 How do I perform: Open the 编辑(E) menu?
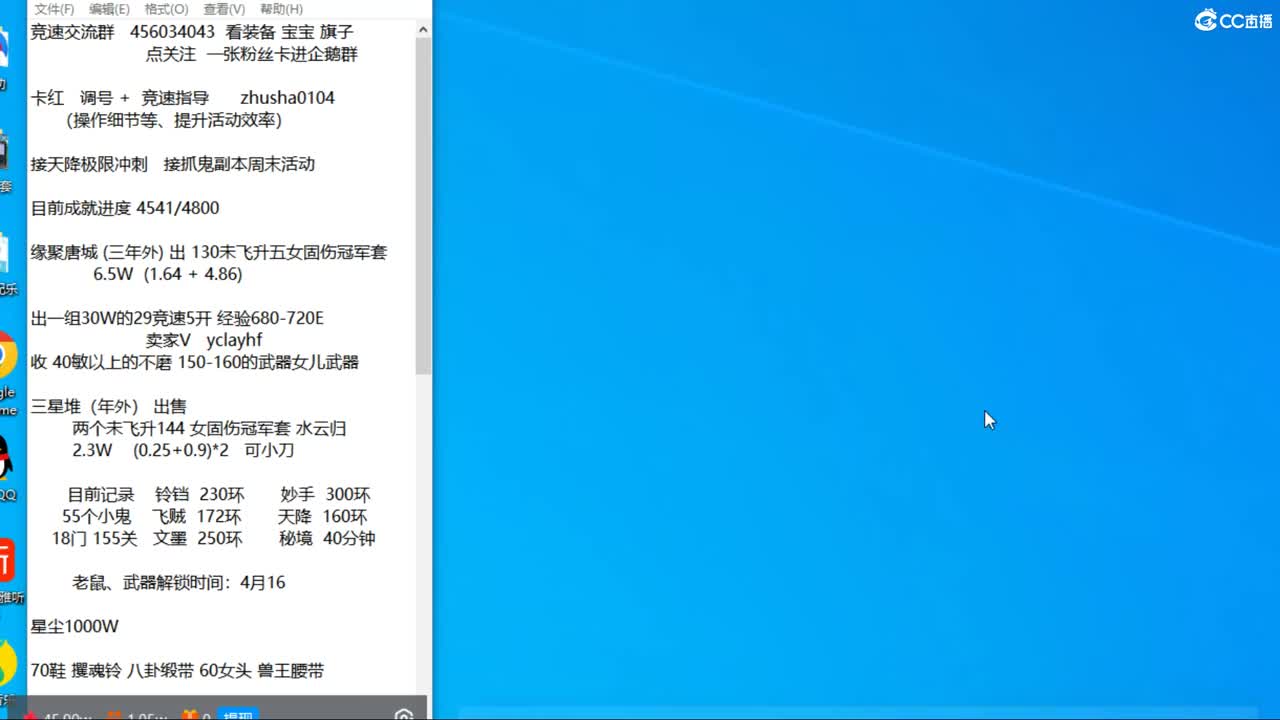[x=110, y=9]
